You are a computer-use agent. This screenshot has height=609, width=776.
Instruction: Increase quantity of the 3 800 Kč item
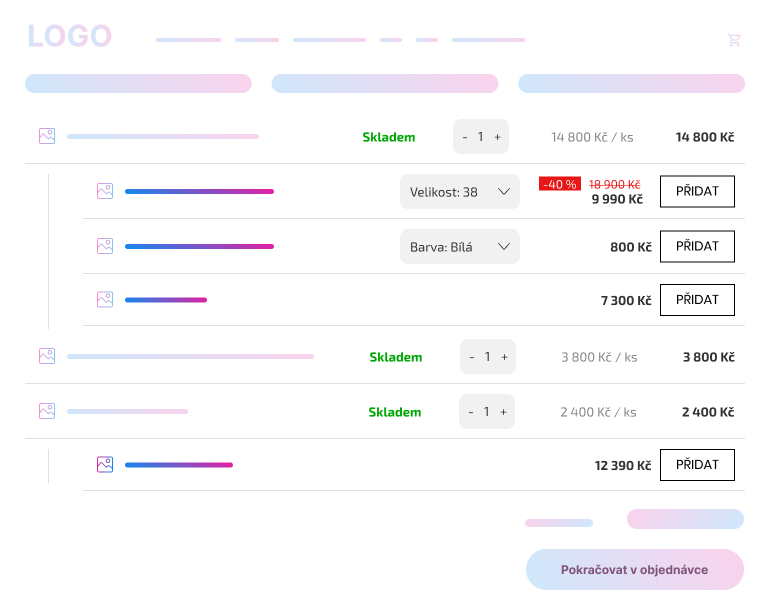point(504,357)
